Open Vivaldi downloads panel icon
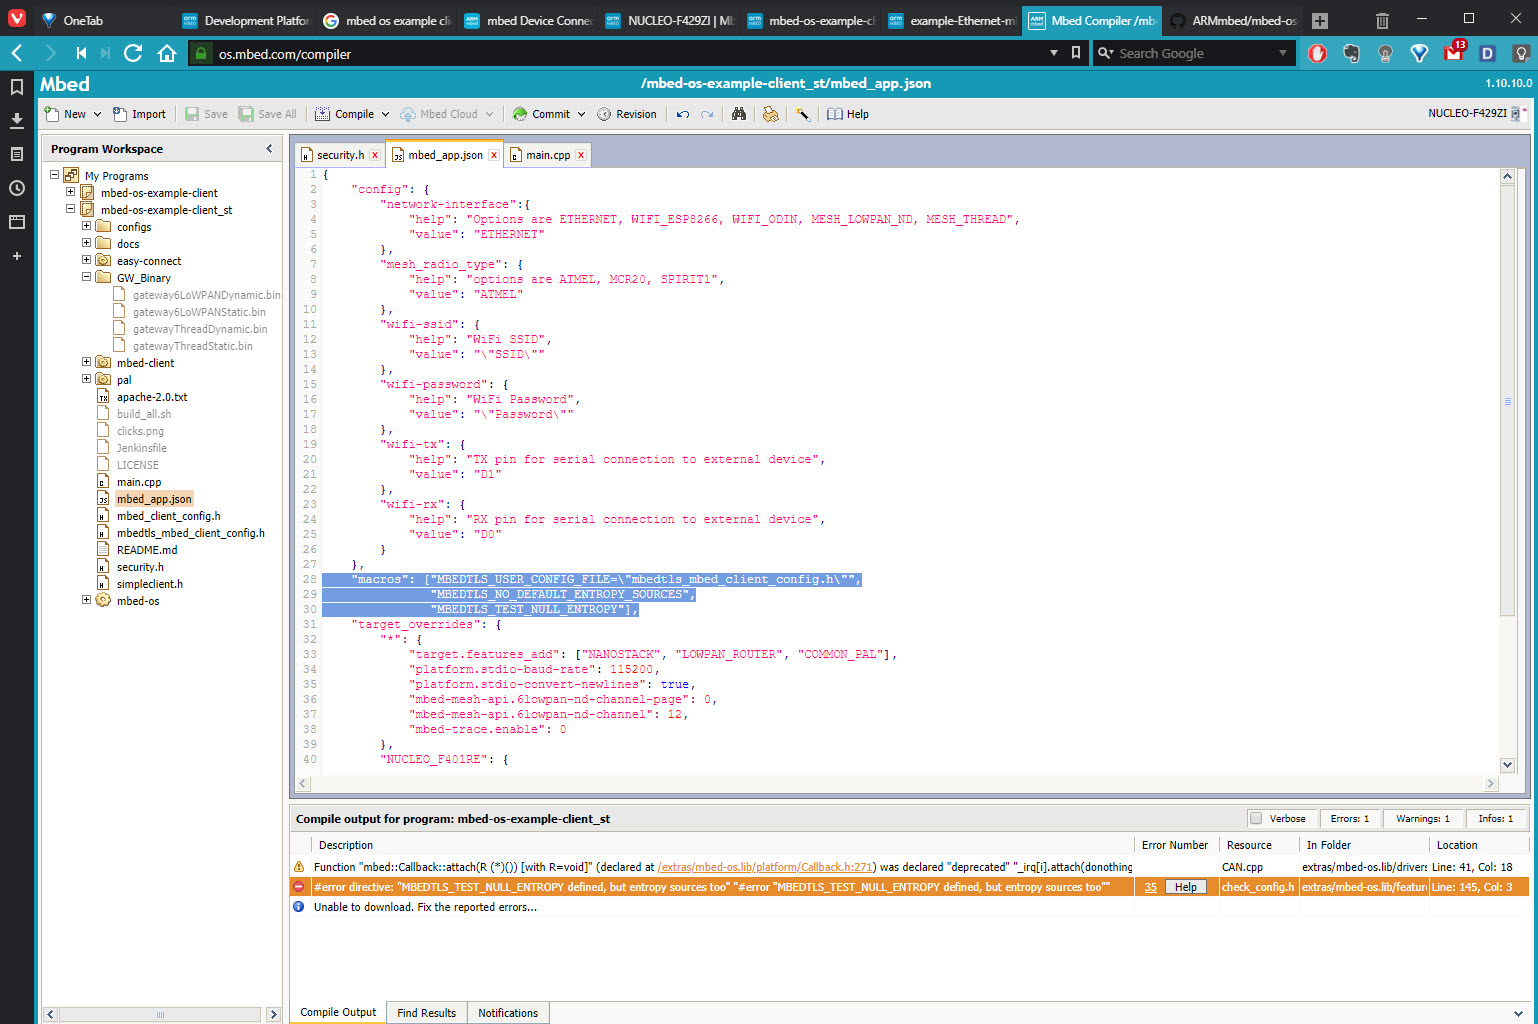1538x1024 pixels. coord(16,120)
